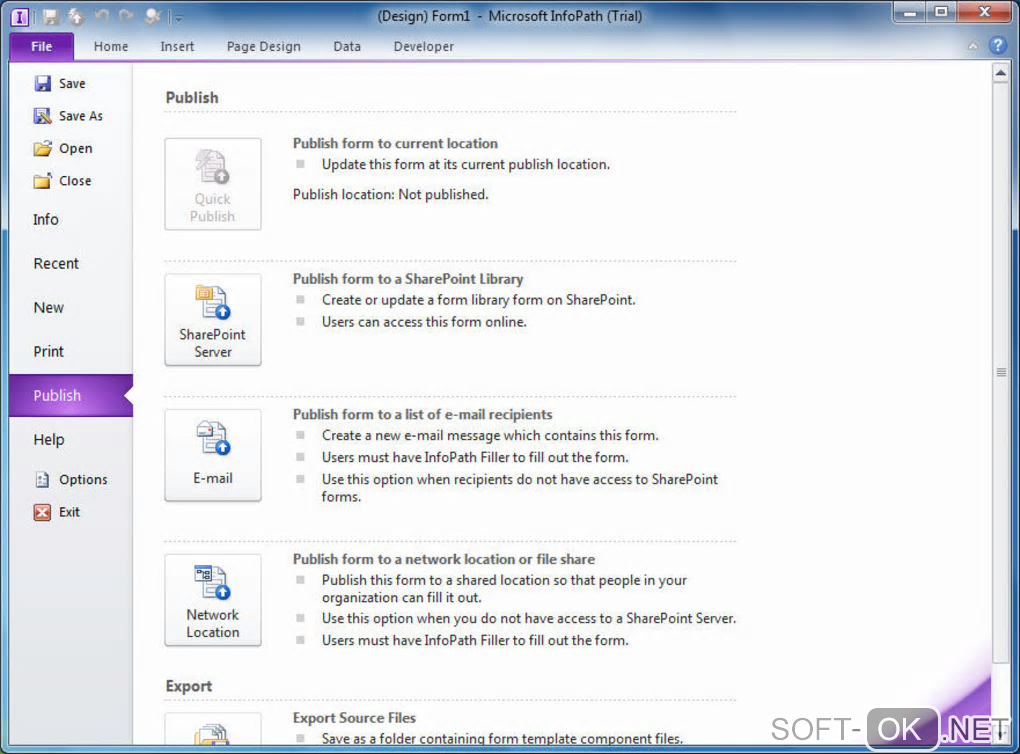Click the Save As icon in sidebar

tap(42, 116)
